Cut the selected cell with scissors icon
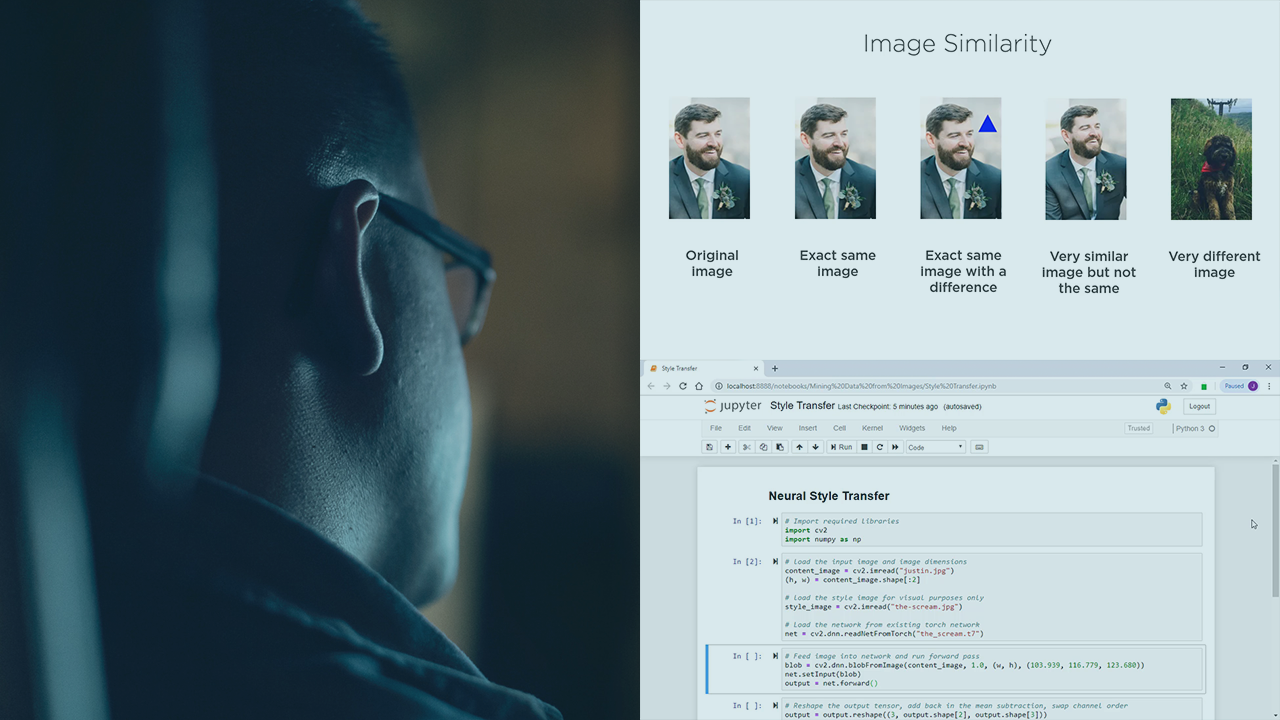Viewport: 1280px width, 720px height. (x=747, y=447)
